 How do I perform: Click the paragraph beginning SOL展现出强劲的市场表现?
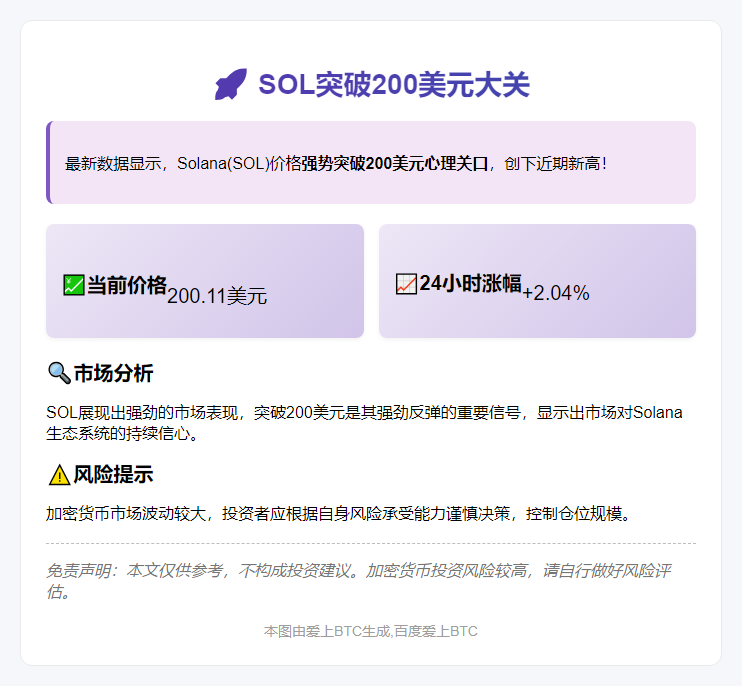(x=364, y=423)
